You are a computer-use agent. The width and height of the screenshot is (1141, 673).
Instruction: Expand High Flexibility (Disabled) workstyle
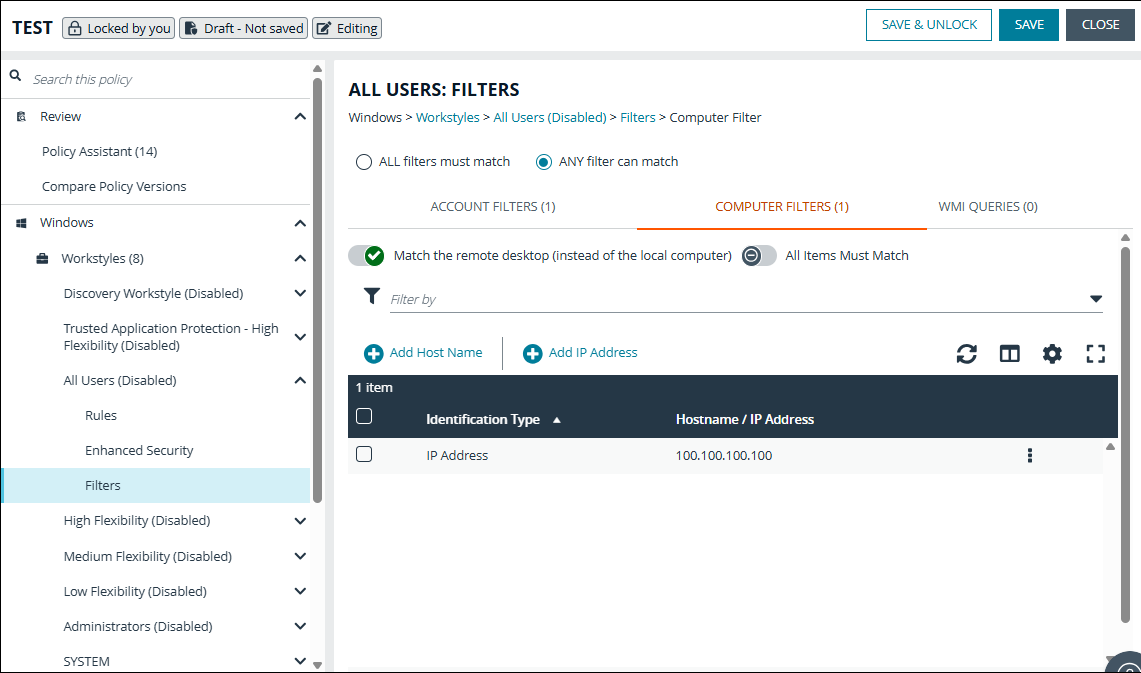(299, 520)
